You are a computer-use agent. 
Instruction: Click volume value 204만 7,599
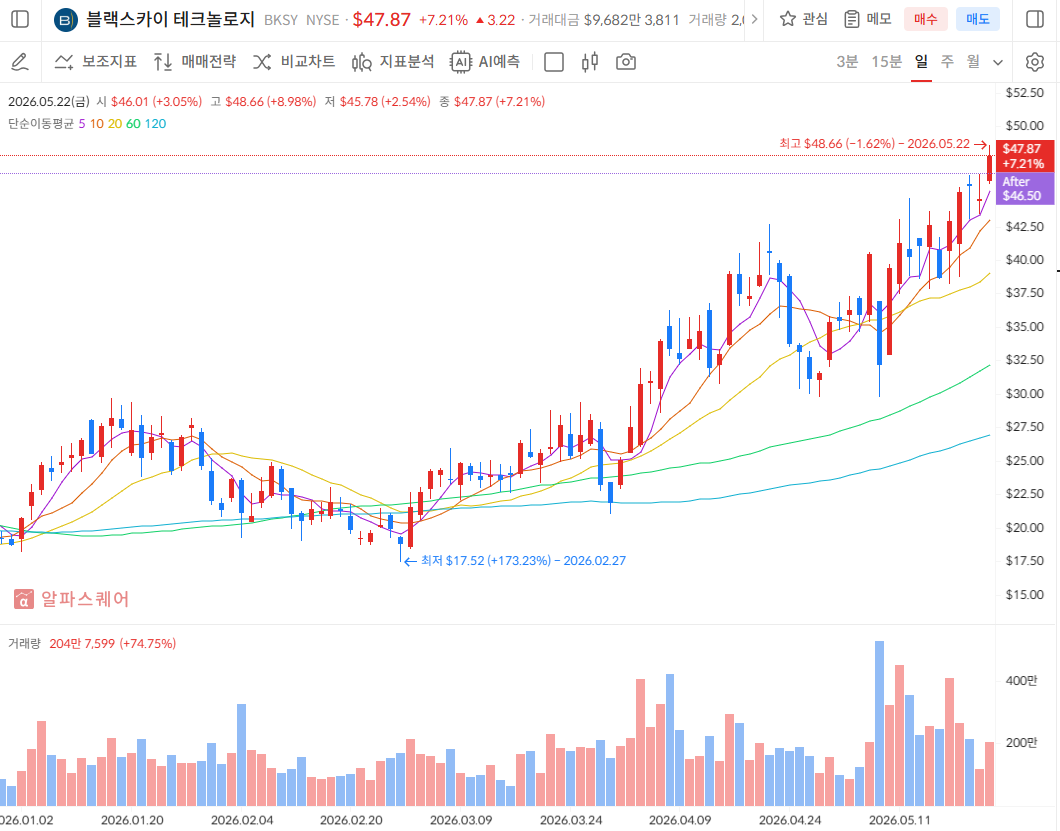click(82, 644)
